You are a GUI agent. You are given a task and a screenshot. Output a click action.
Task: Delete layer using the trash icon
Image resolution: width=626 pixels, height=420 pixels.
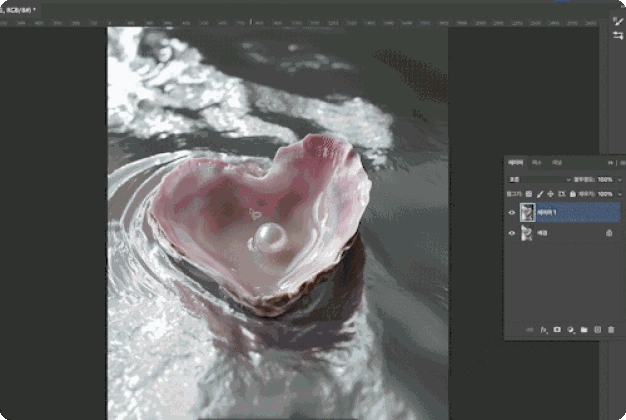coord(611,329)
